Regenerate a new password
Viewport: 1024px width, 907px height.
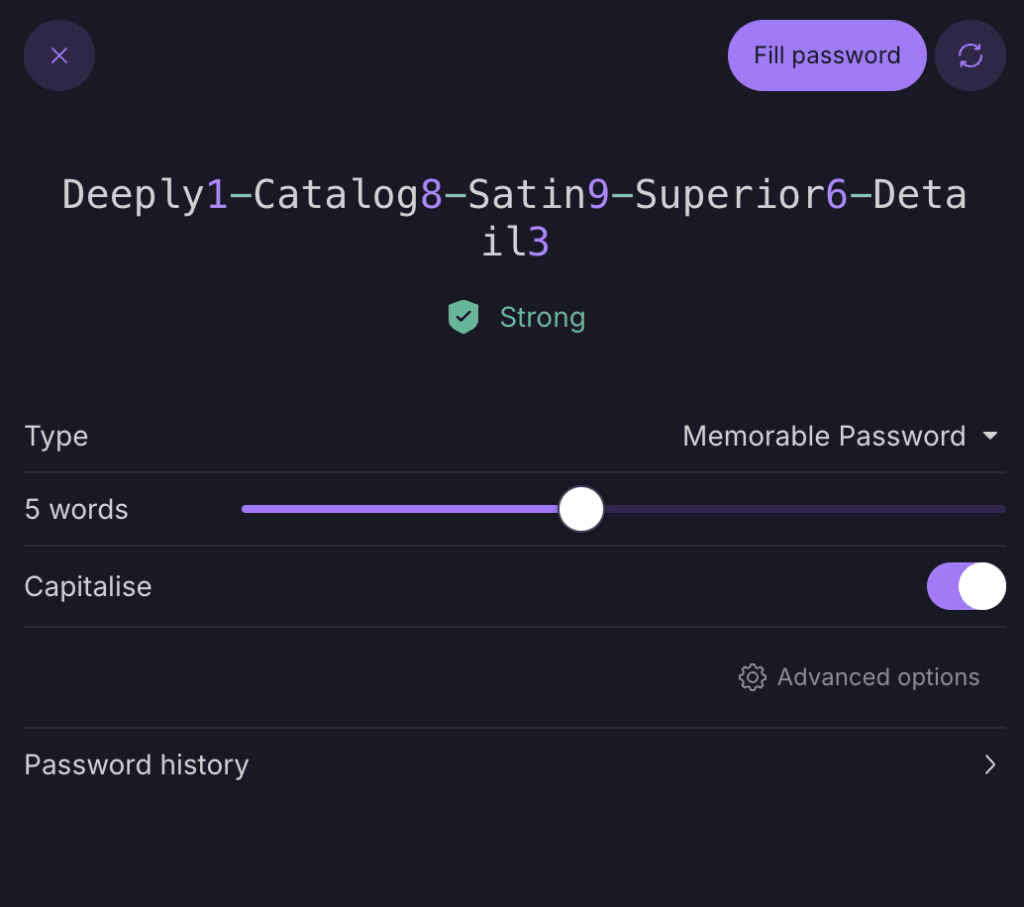970,56
